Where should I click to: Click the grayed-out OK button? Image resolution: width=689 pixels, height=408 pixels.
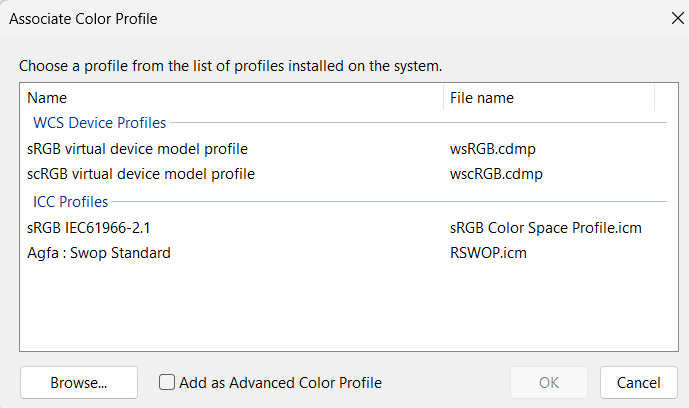[x=549, y=382]
